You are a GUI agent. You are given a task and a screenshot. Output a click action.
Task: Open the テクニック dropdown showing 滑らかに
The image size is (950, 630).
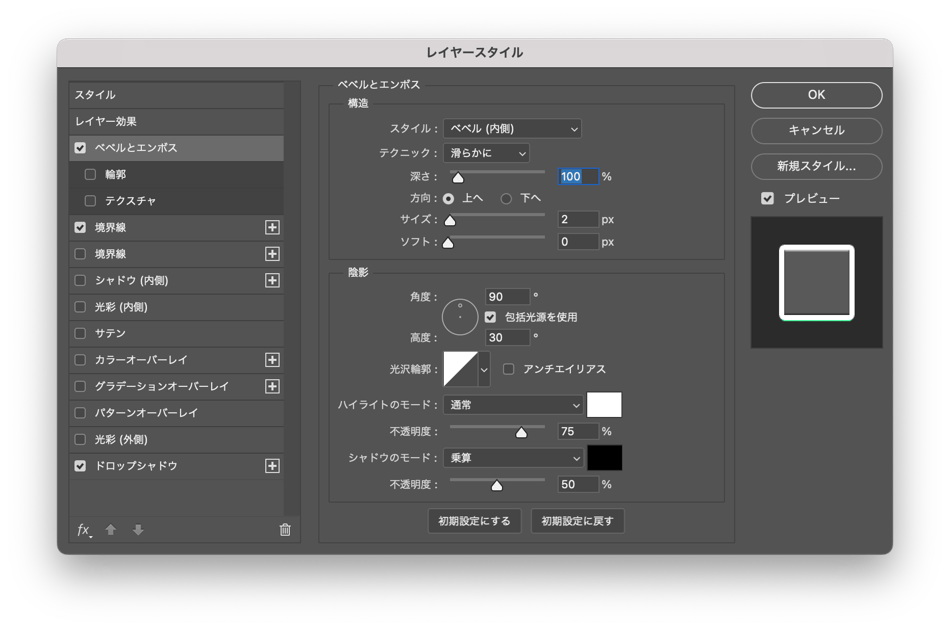[x=486, y=153]
